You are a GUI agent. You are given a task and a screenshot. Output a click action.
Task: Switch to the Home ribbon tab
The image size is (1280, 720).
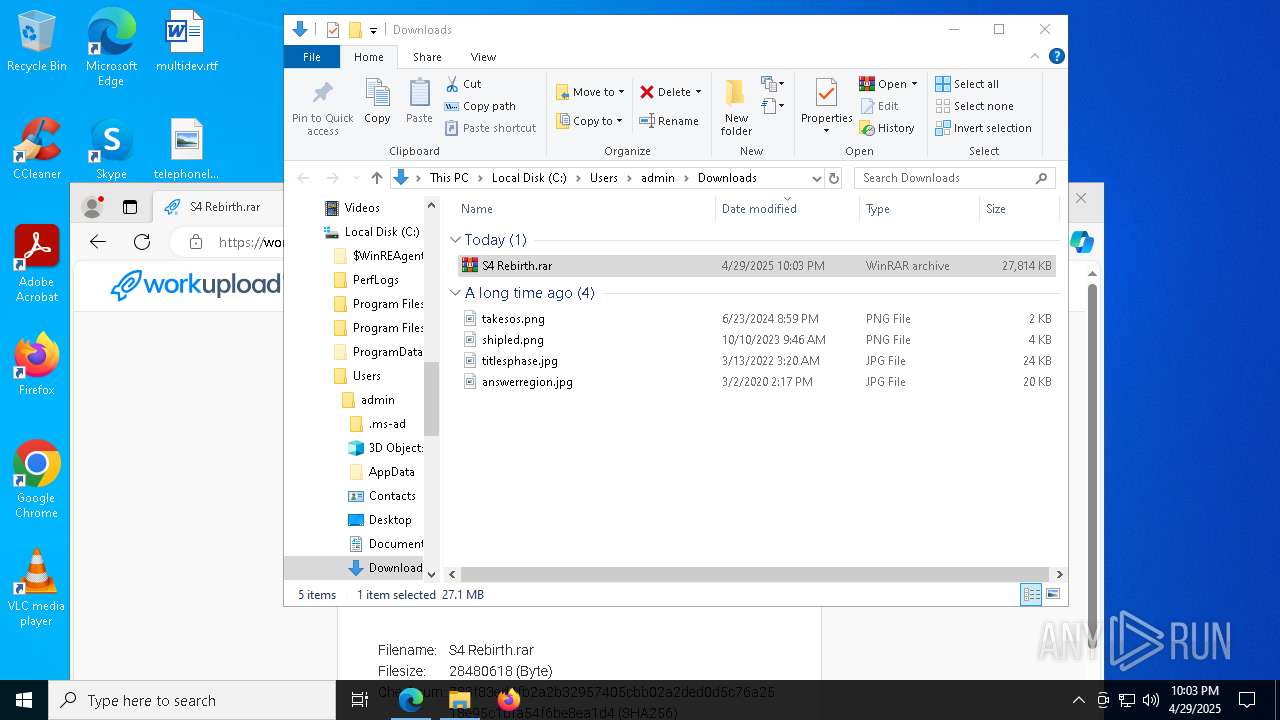click(369, 57)
